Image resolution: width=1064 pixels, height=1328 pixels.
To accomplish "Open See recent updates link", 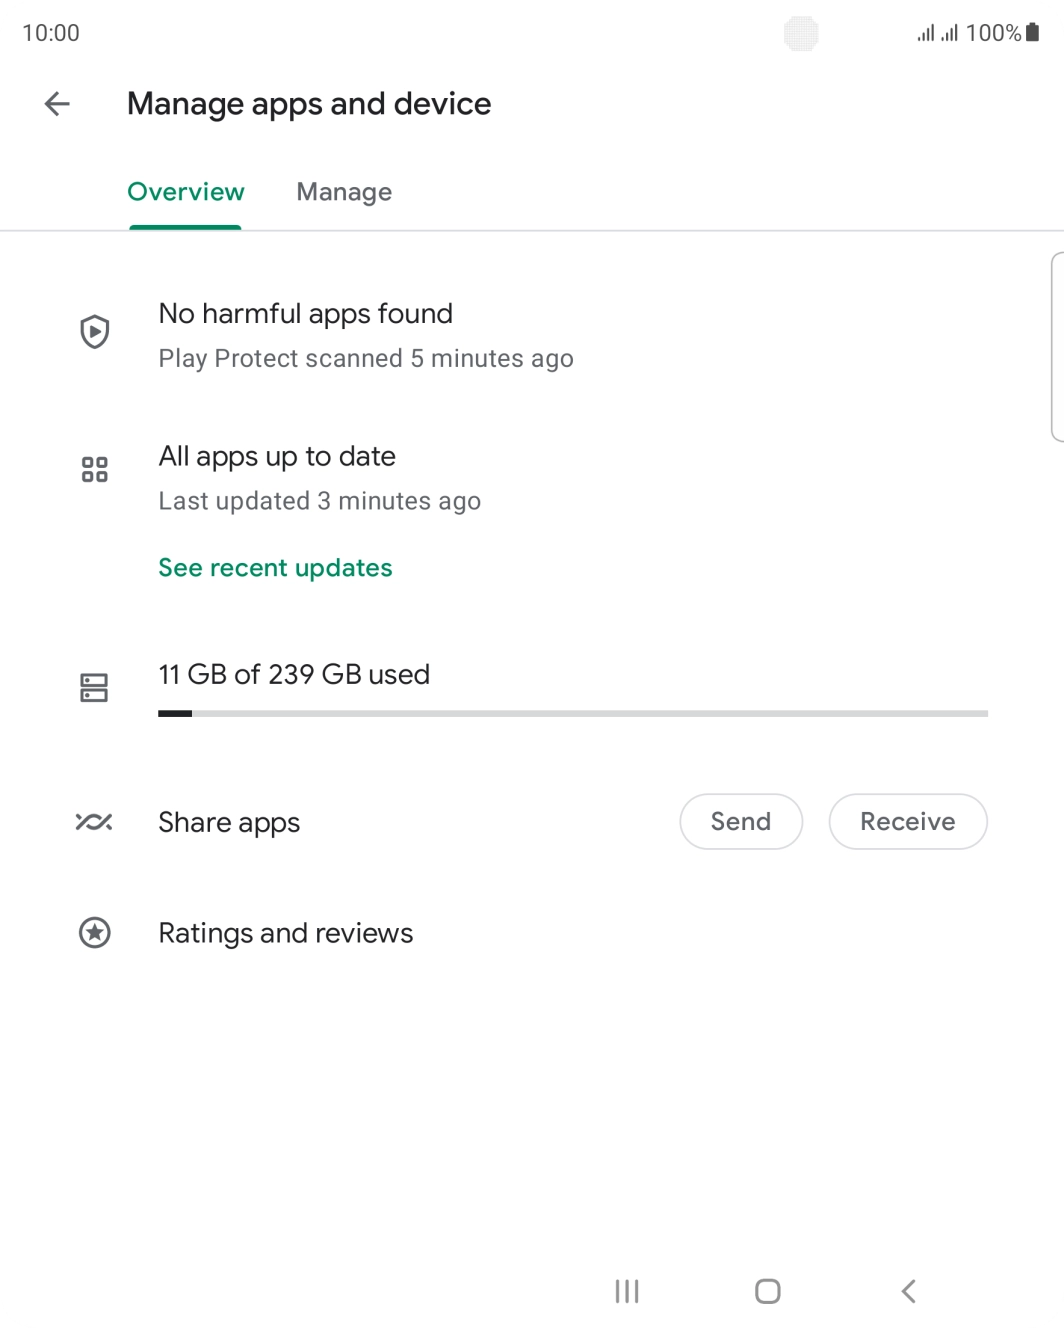I will click(275, 568).
